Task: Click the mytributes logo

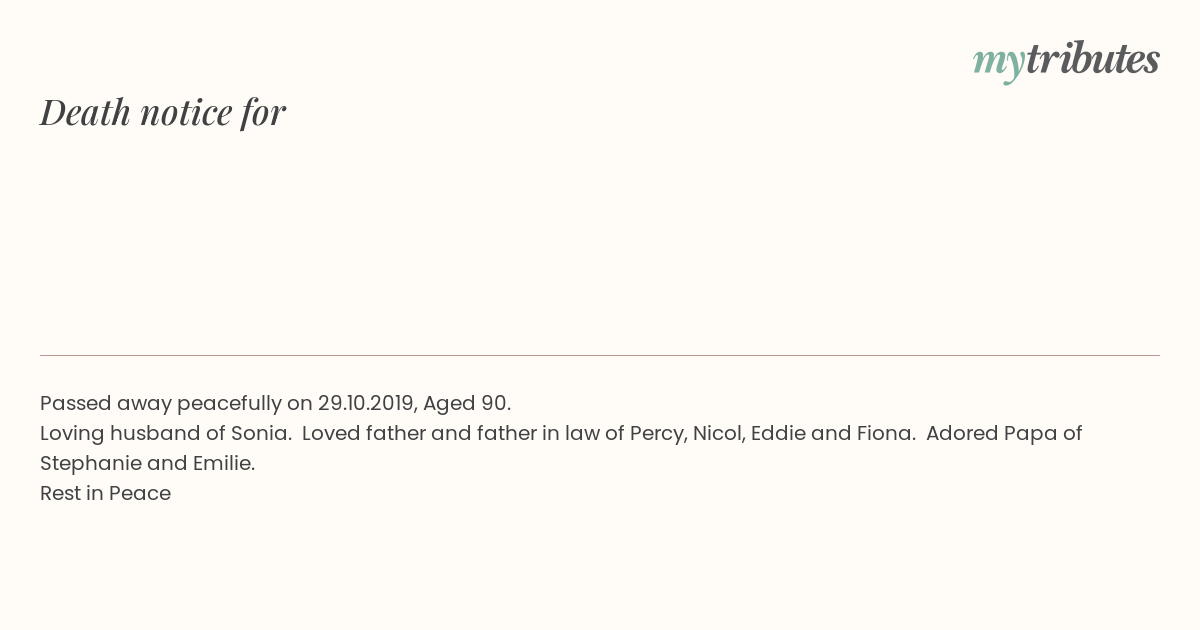Action: click(x=1066, y=60)
